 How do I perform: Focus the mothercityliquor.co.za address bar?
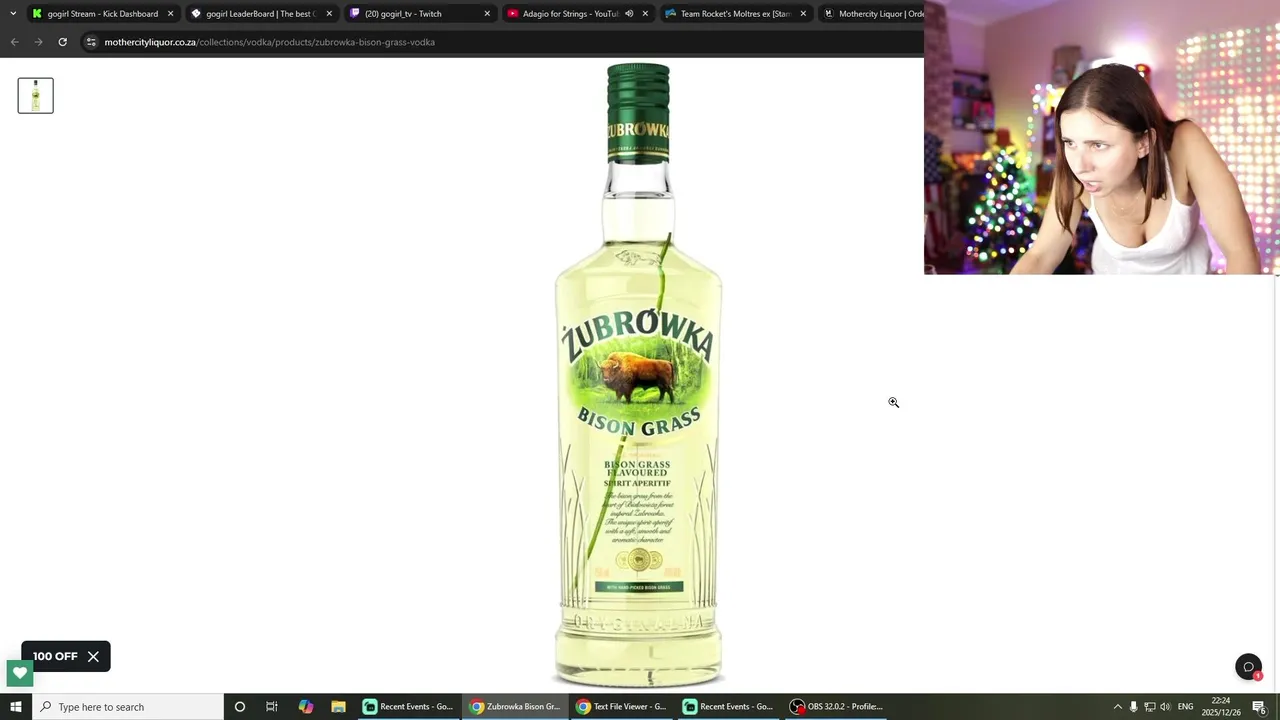coord(270,42)
